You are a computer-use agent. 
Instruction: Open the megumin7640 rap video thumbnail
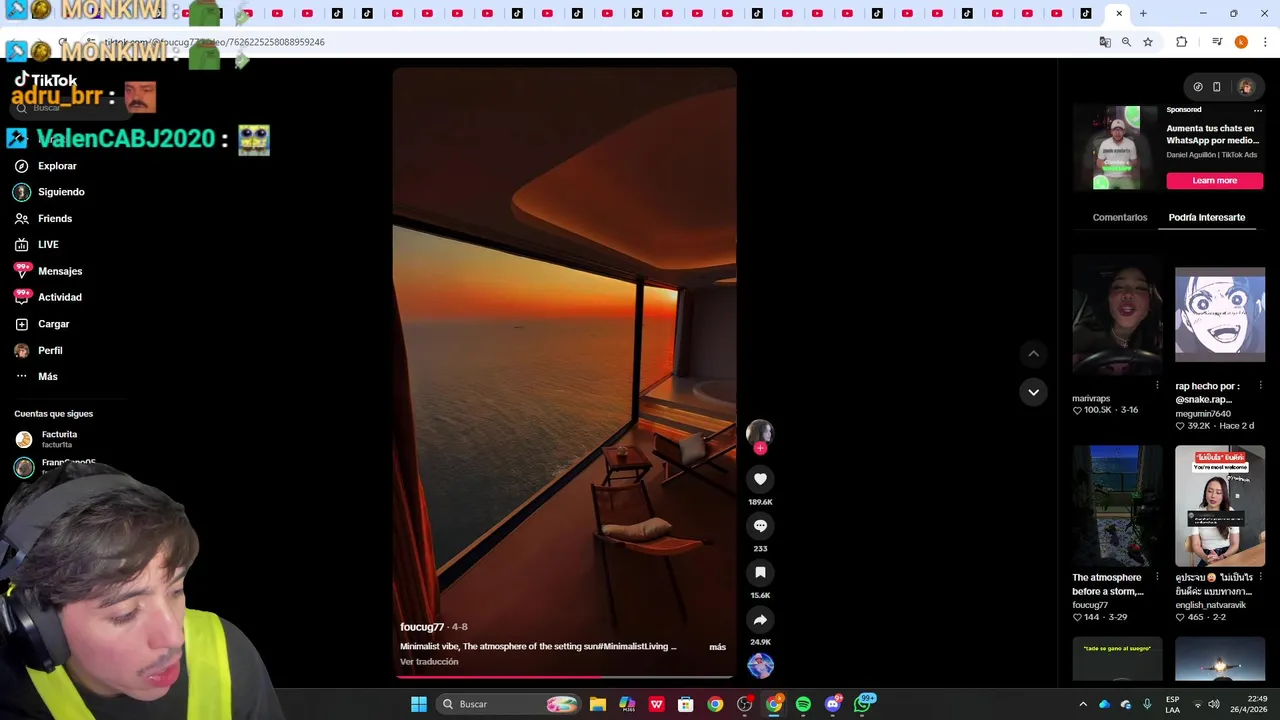point(1220,314)
